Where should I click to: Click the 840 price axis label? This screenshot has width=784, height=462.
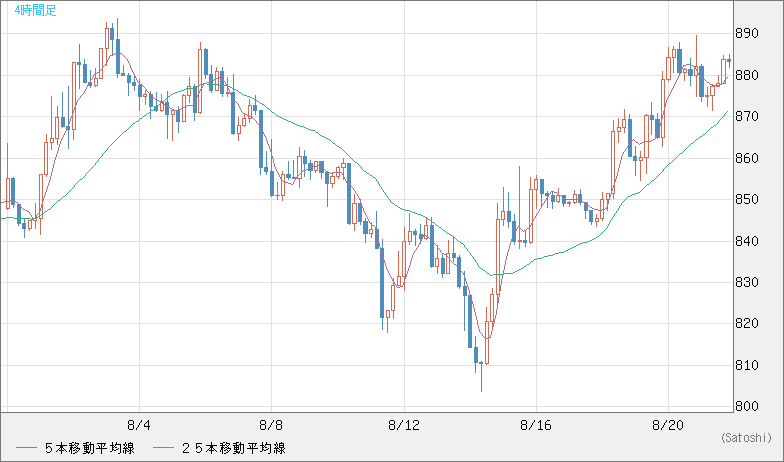click(746, 241)
